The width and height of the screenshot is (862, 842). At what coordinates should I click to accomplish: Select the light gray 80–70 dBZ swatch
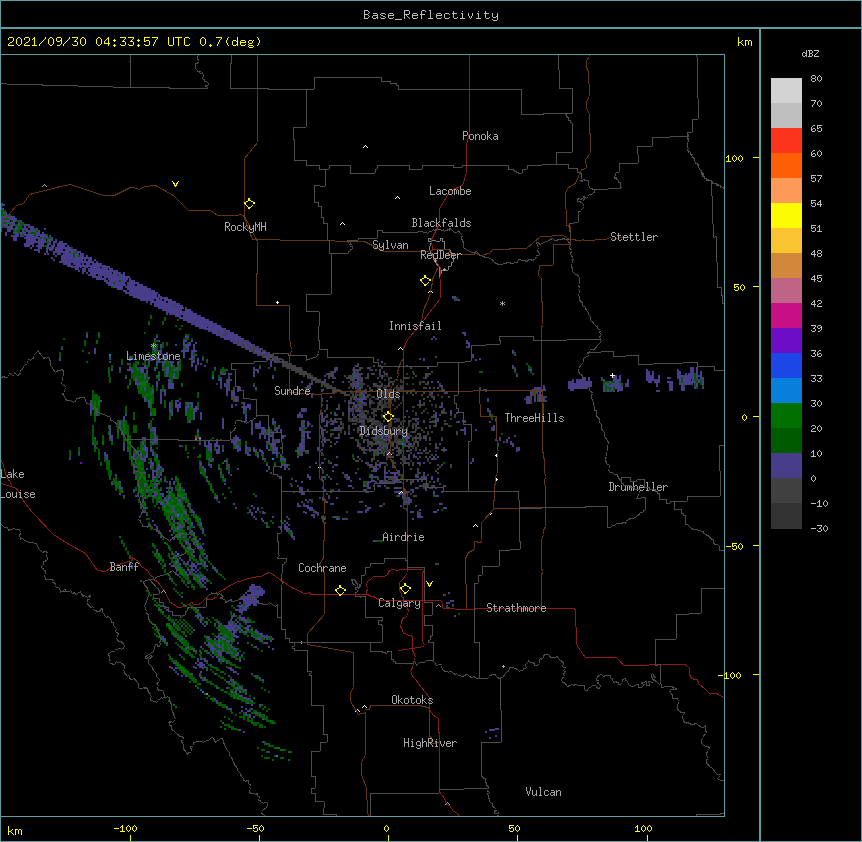(786, 91)
